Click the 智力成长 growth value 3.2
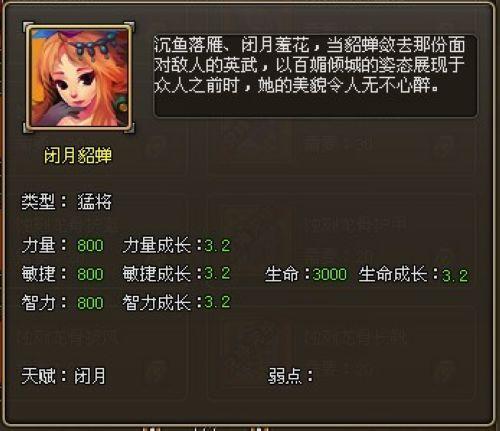 click(217, 302)
